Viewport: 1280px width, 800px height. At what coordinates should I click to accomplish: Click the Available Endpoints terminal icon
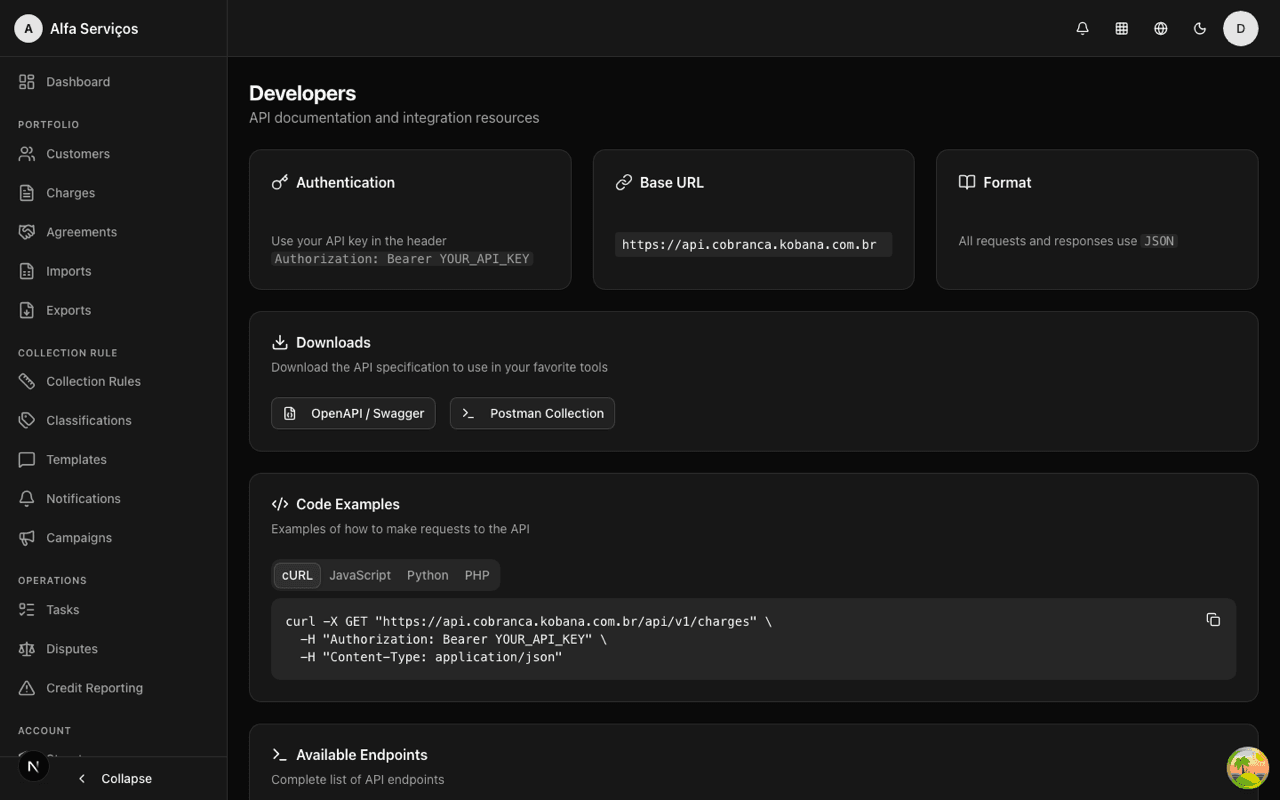click(280, 755)
